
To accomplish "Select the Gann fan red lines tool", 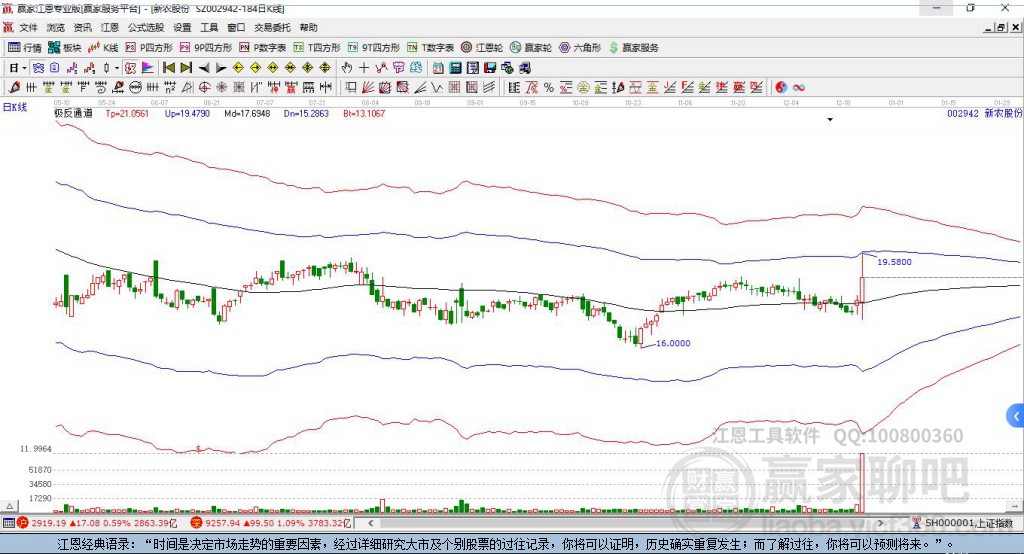I will click(368, 88).
